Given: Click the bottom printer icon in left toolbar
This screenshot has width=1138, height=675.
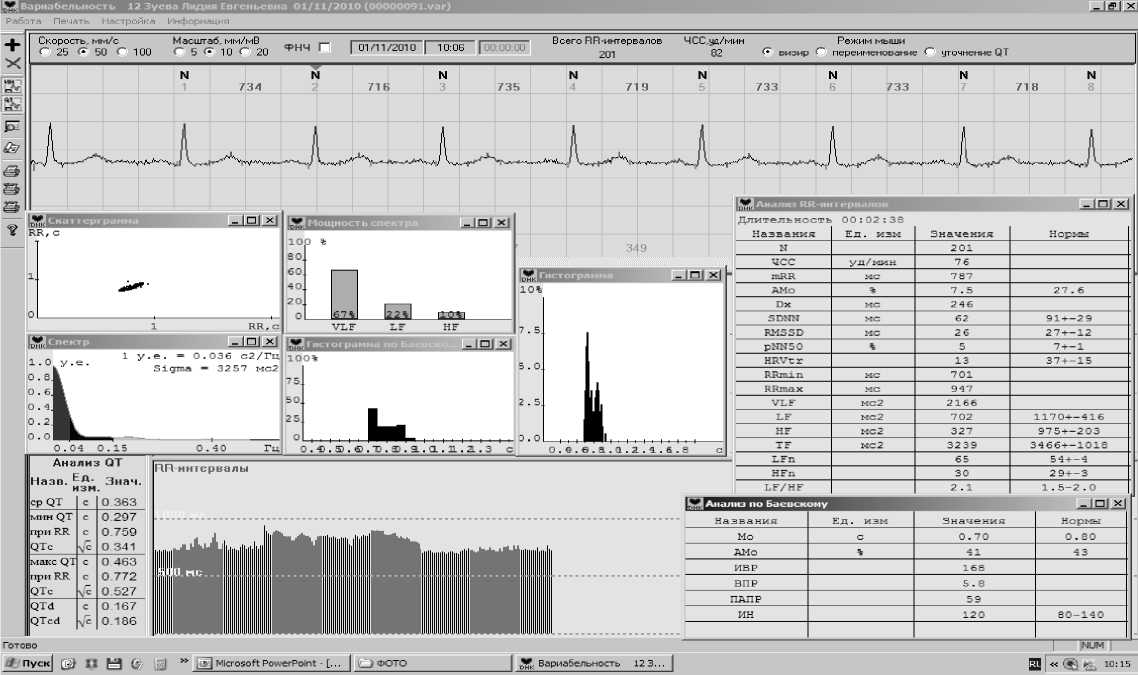Looking at the screenshot, I should 13,207.
